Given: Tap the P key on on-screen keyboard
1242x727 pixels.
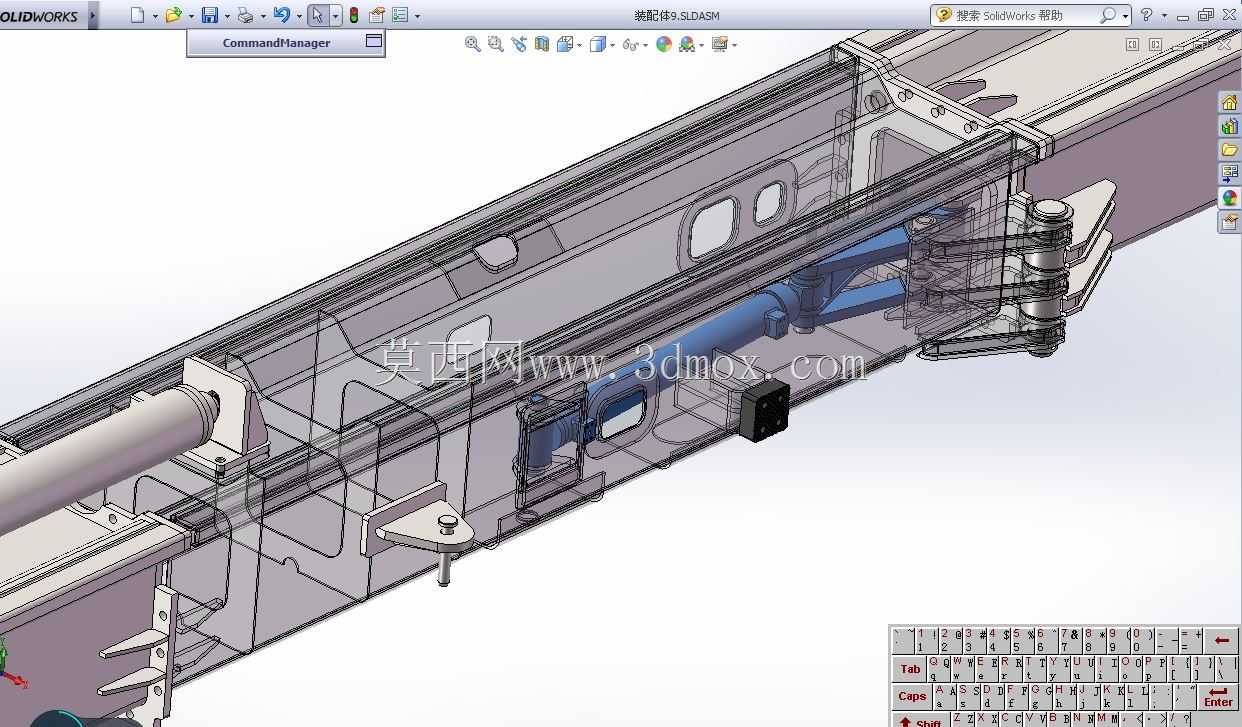Looking at the screenshot, I should pos(1154,668).
